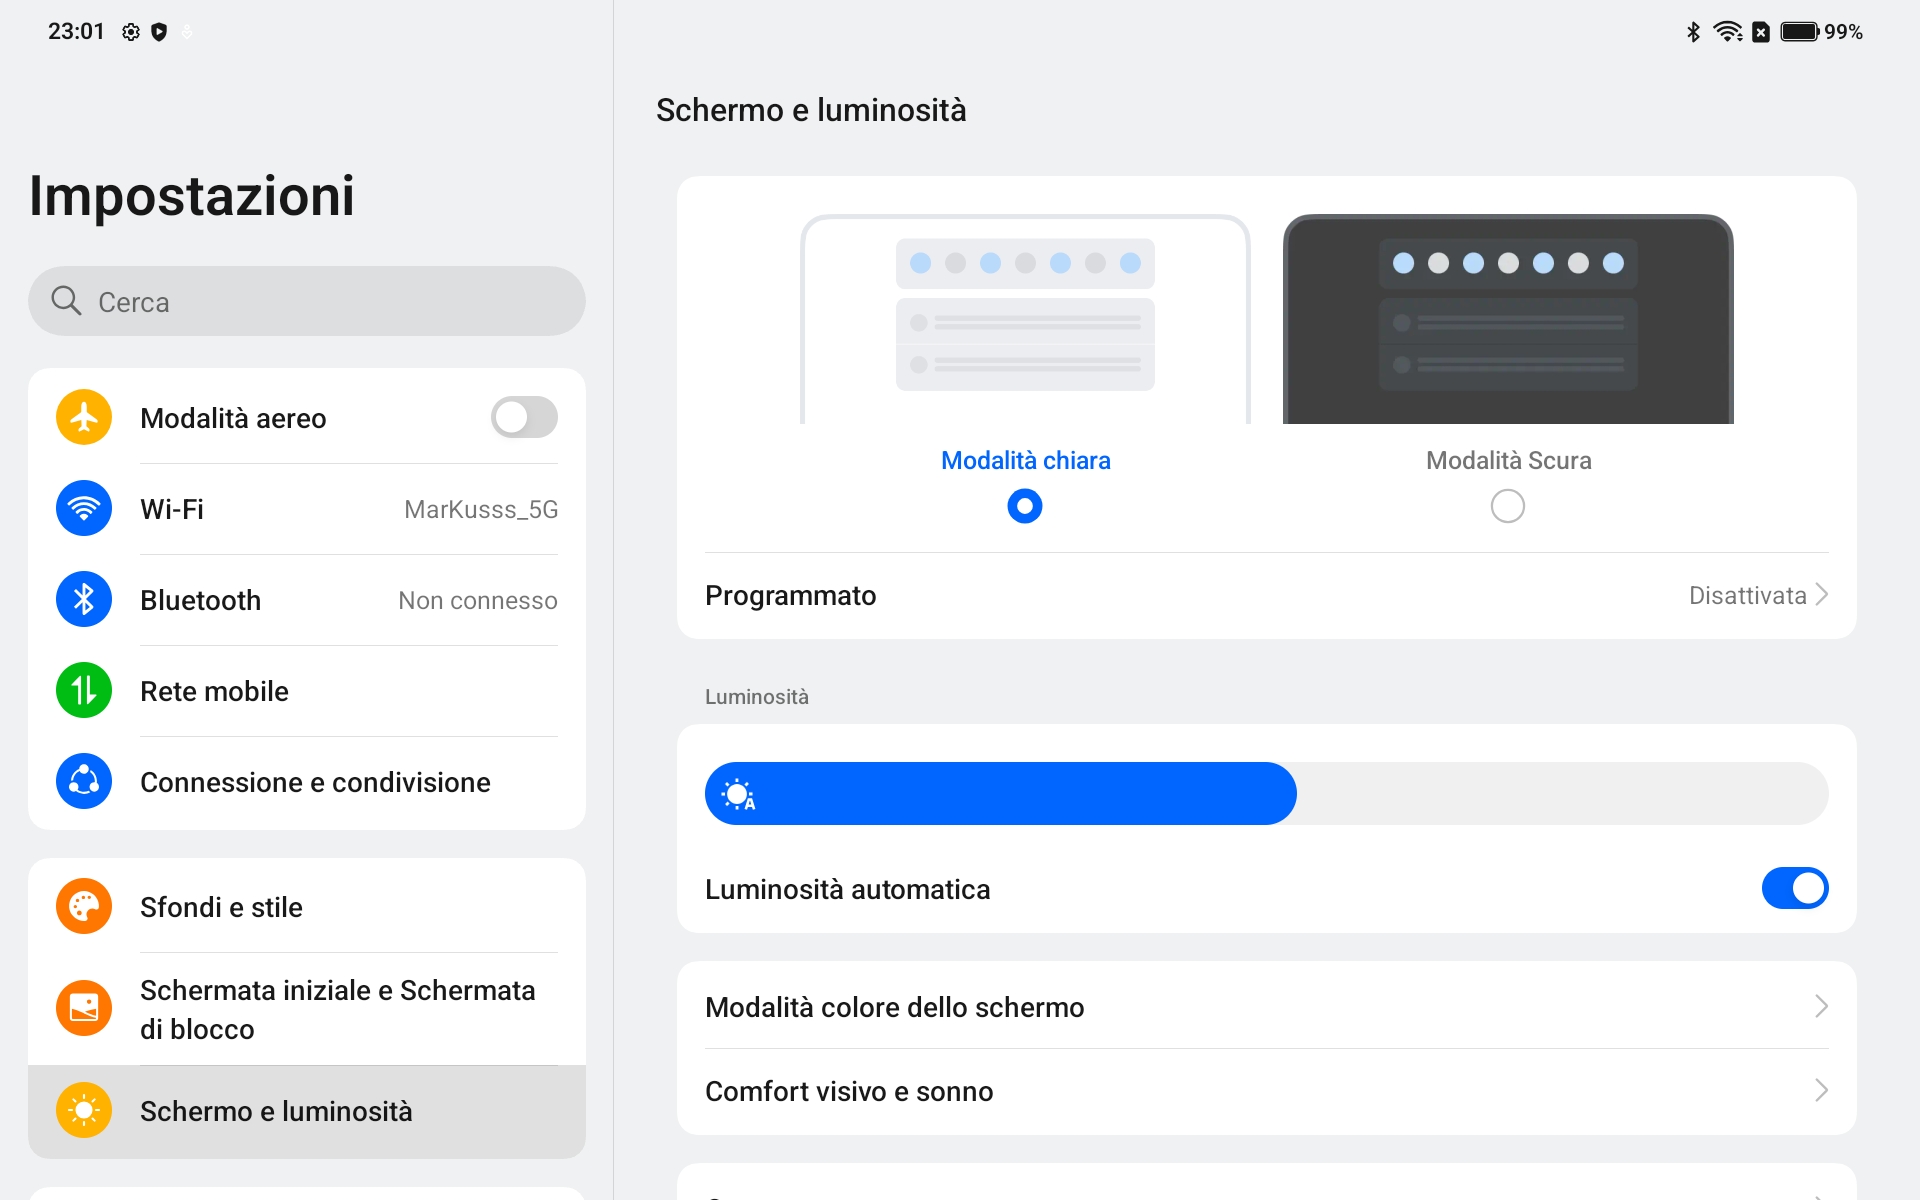Viewport: 1920px width, 1200px height.
Task: Select the Modalità Scura radio button
Action: coord(1508,506)
